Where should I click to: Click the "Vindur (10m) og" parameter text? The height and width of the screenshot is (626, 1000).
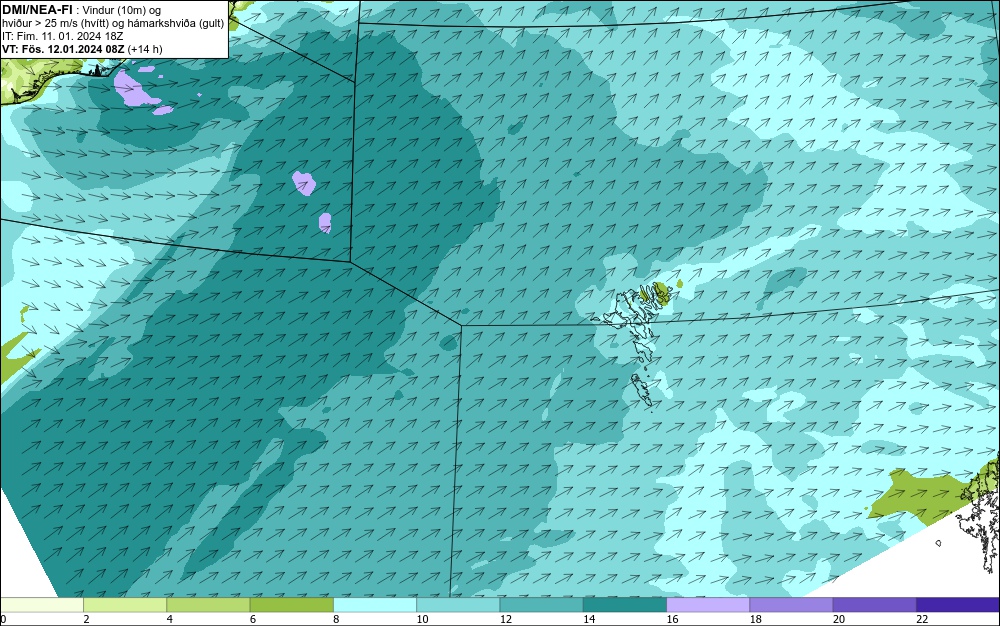[122, 10]
